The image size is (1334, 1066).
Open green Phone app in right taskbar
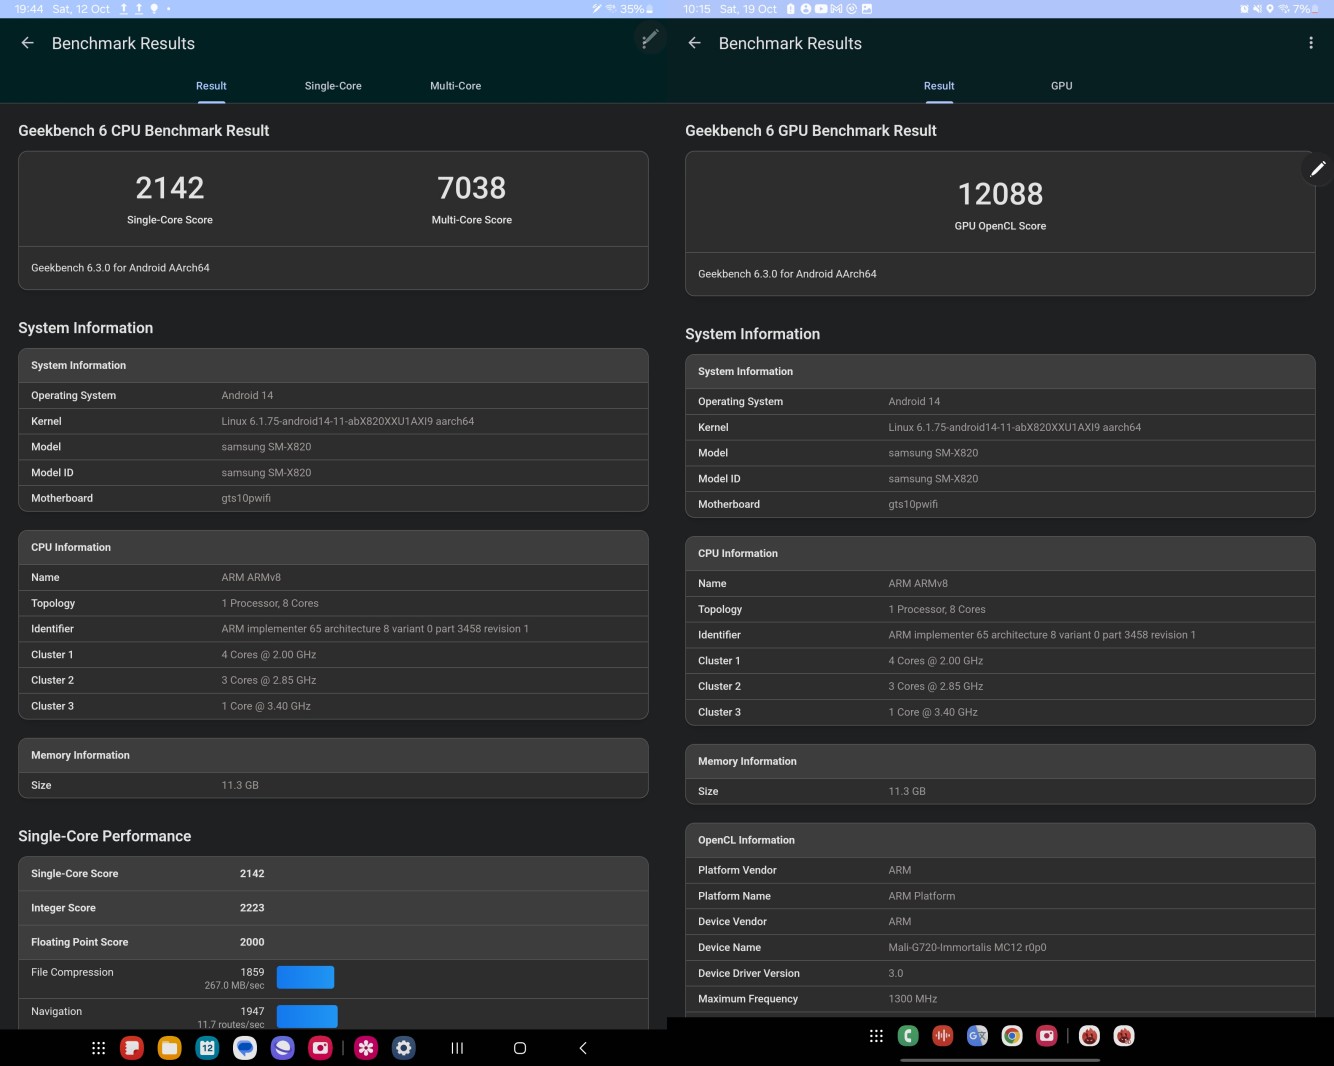click(908, 1036)
